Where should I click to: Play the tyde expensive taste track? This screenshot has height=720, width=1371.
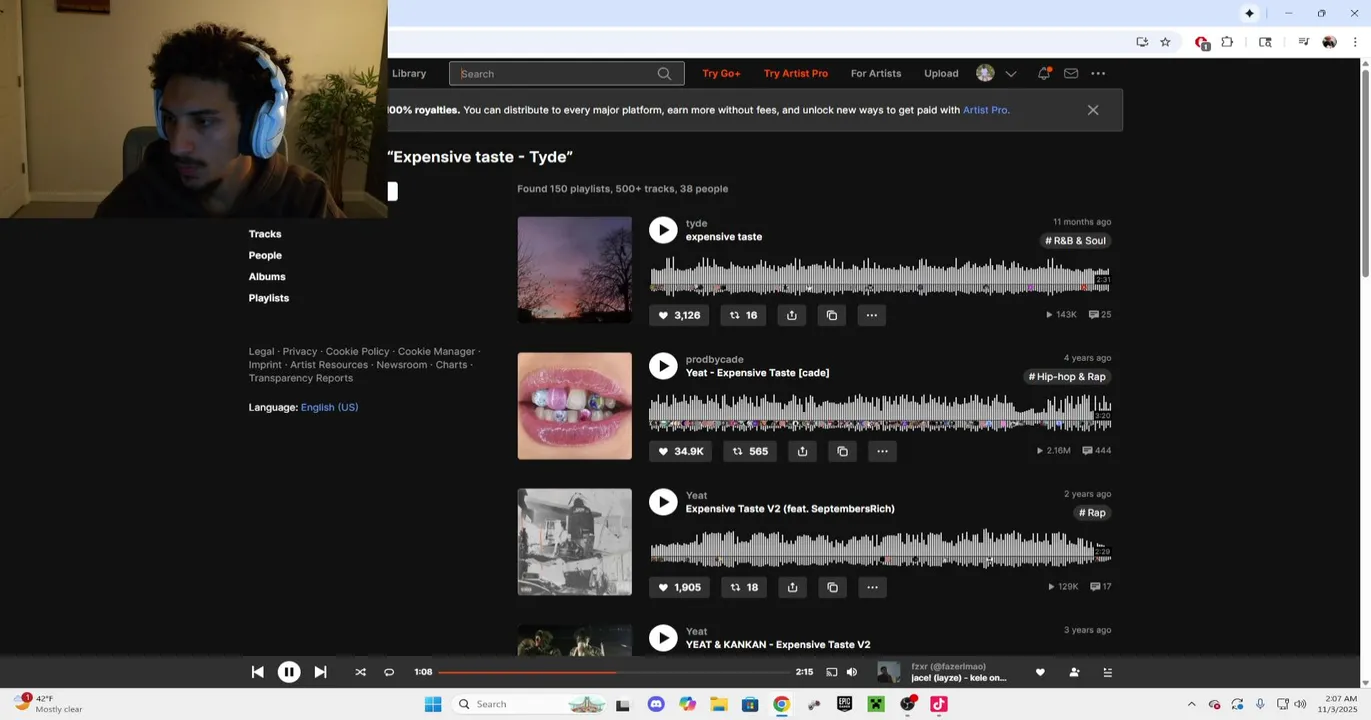point(663,230)
